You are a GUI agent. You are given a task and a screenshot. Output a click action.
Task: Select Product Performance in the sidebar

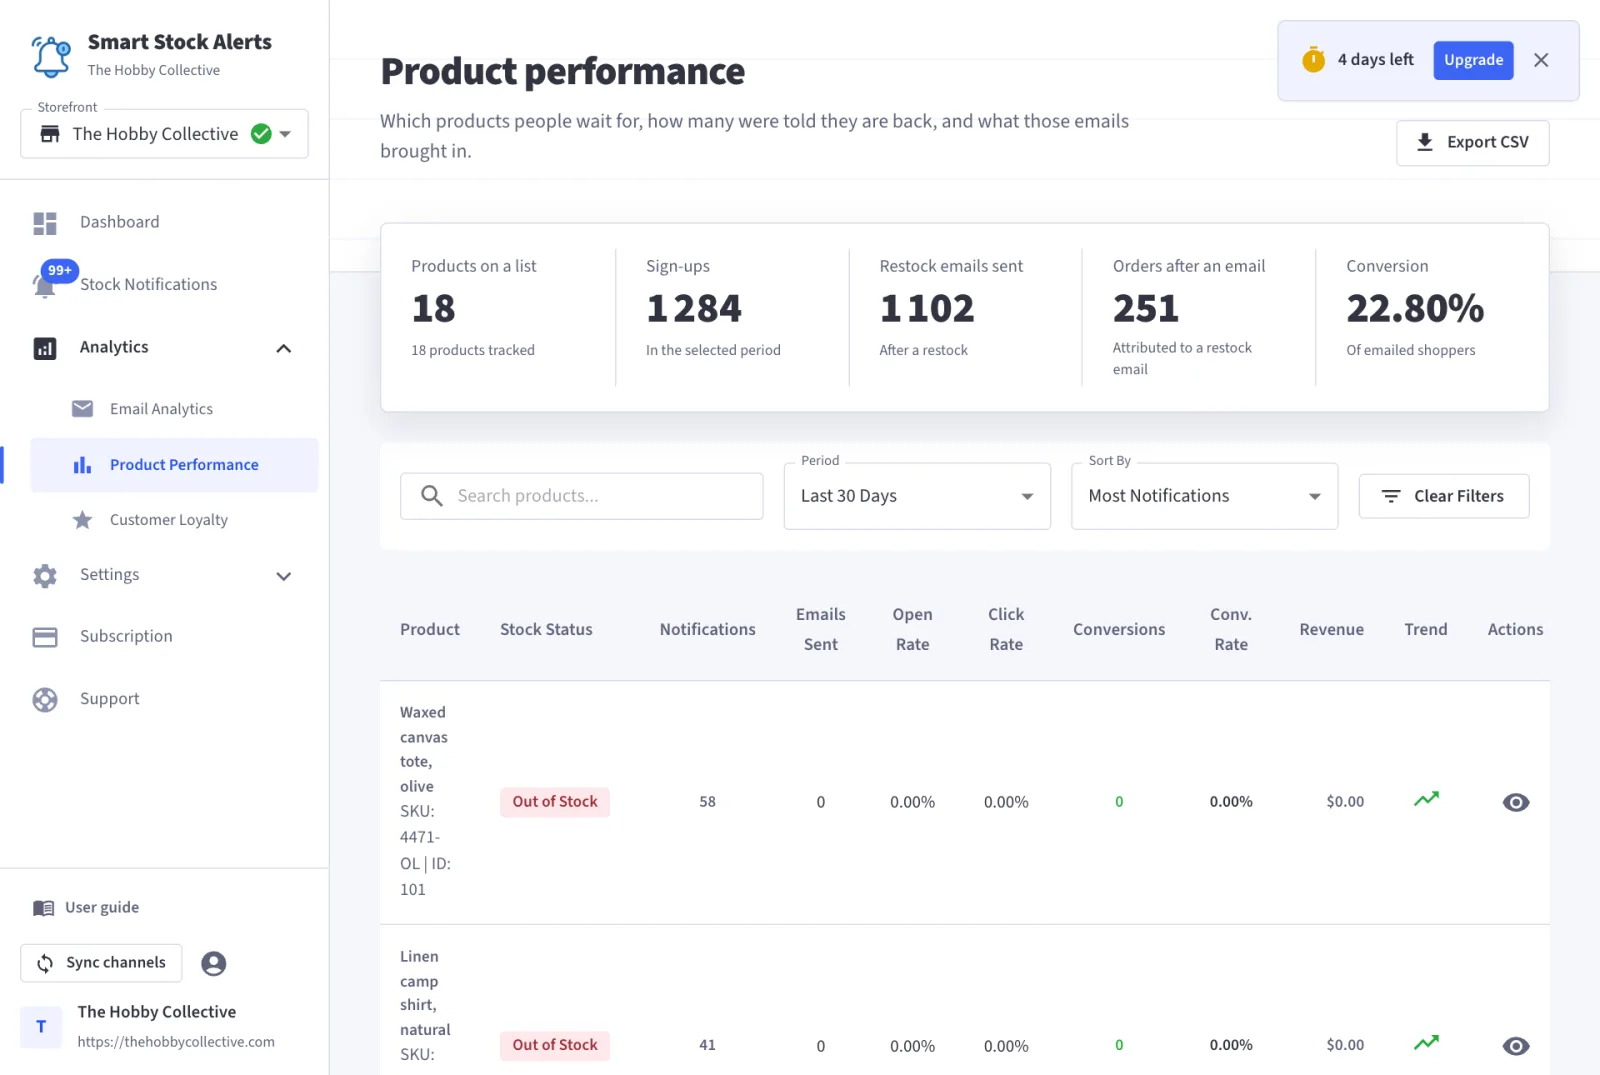(x=174, y=465)
